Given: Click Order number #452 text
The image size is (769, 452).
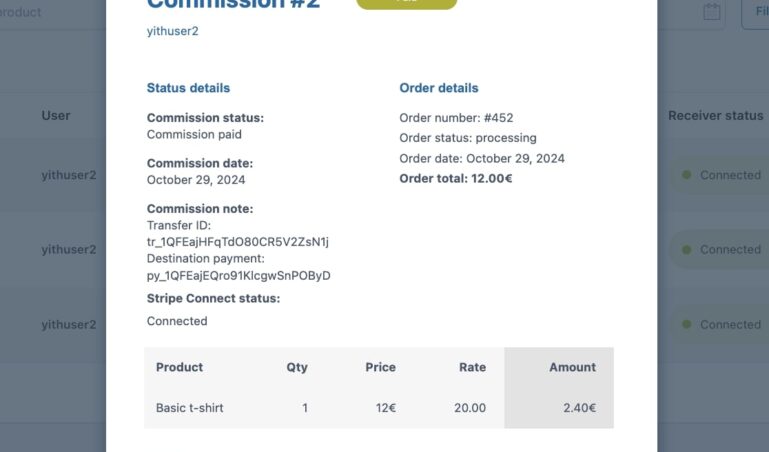Looking at the screenshot, I should point(456,118).
